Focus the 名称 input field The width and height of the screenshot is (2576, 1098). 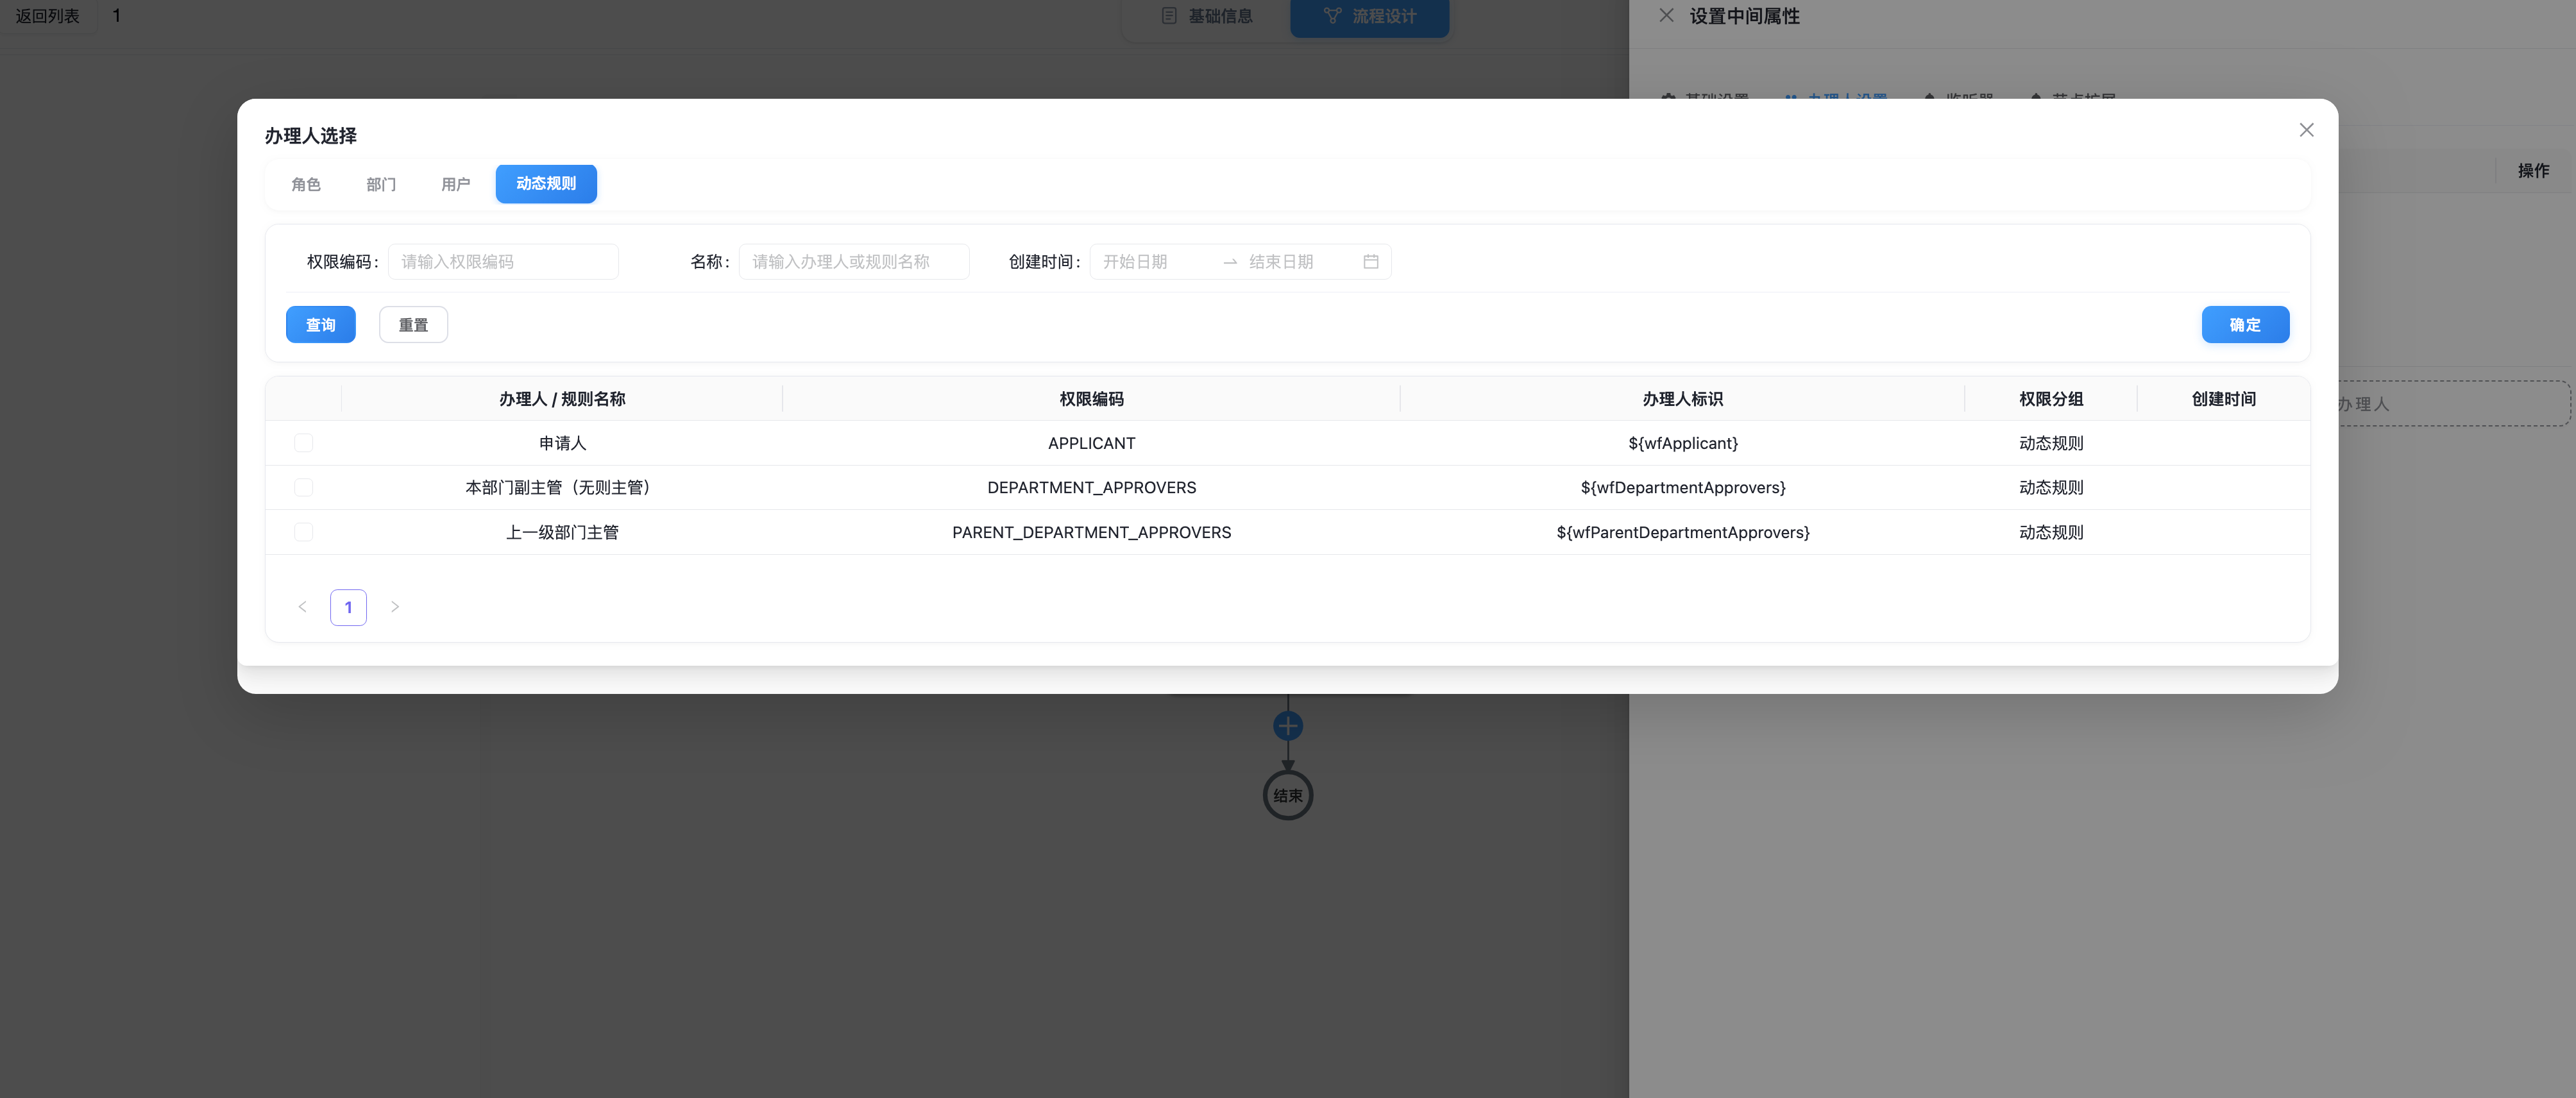[x=854, y=262]
